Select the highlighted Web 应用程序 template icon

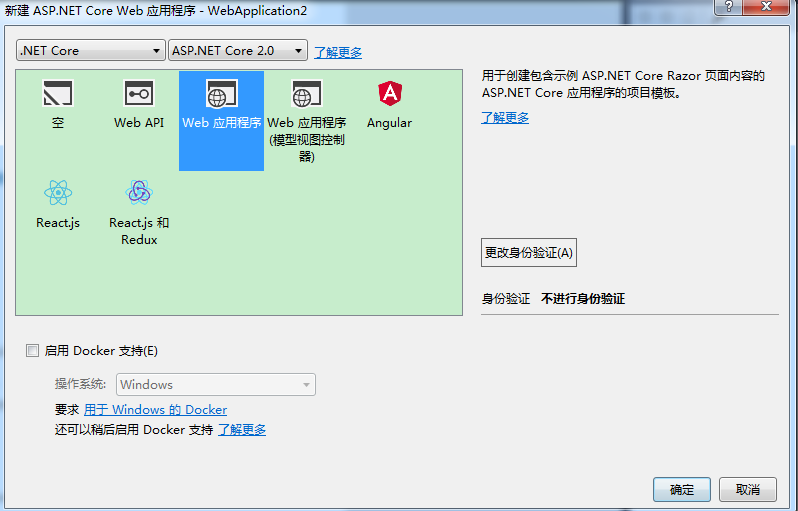(x=221, y=93)
